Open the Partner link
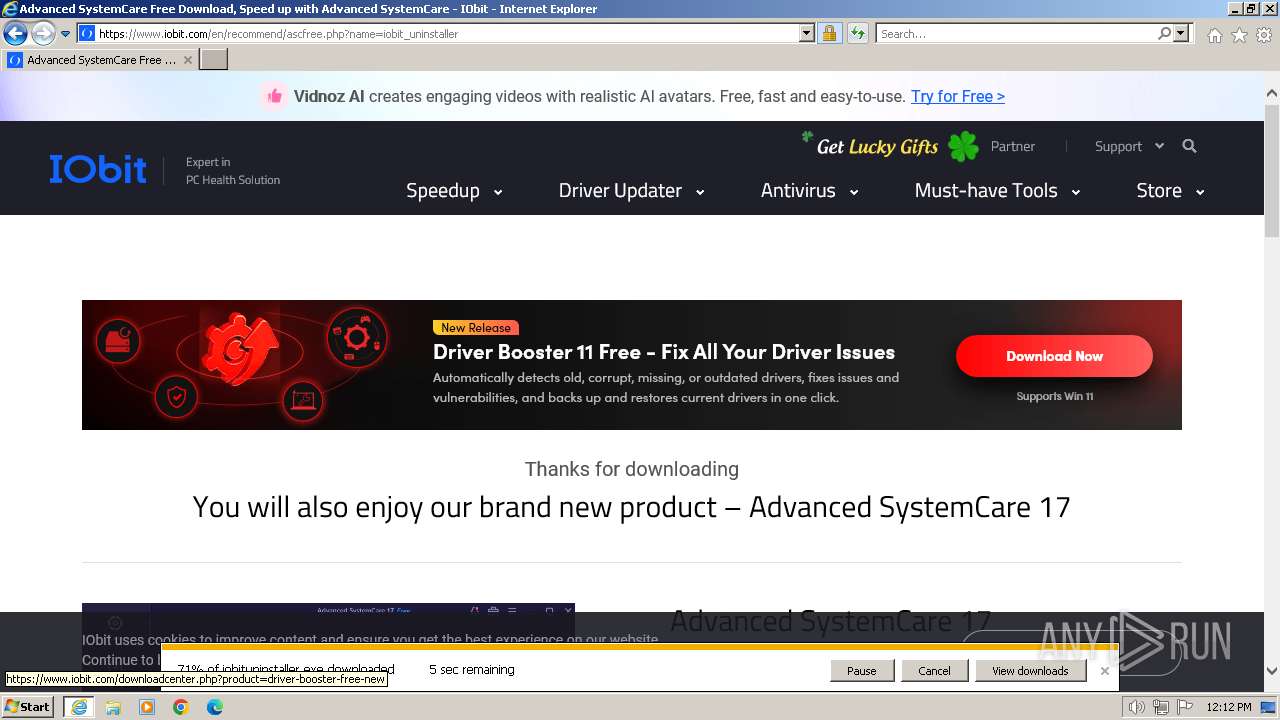This screenshot has width=1280, height=720. coord(1012,146)
